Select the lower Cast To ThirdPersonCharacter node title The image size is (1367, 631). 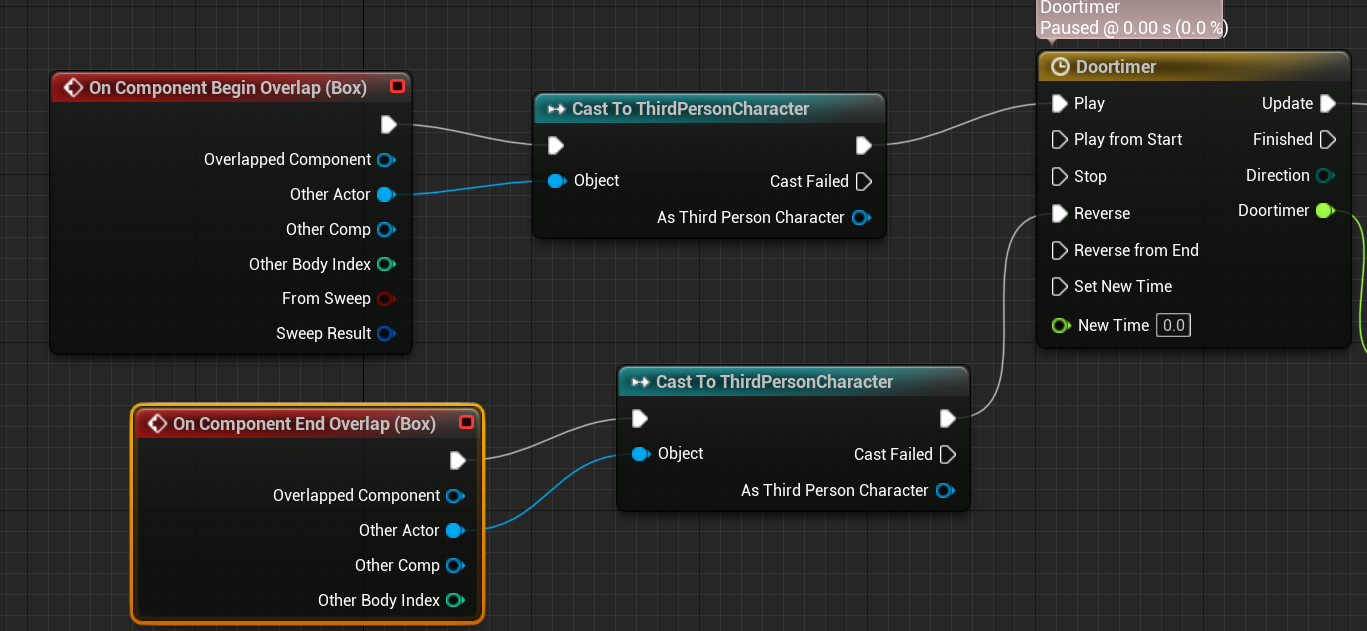[774, 382]
